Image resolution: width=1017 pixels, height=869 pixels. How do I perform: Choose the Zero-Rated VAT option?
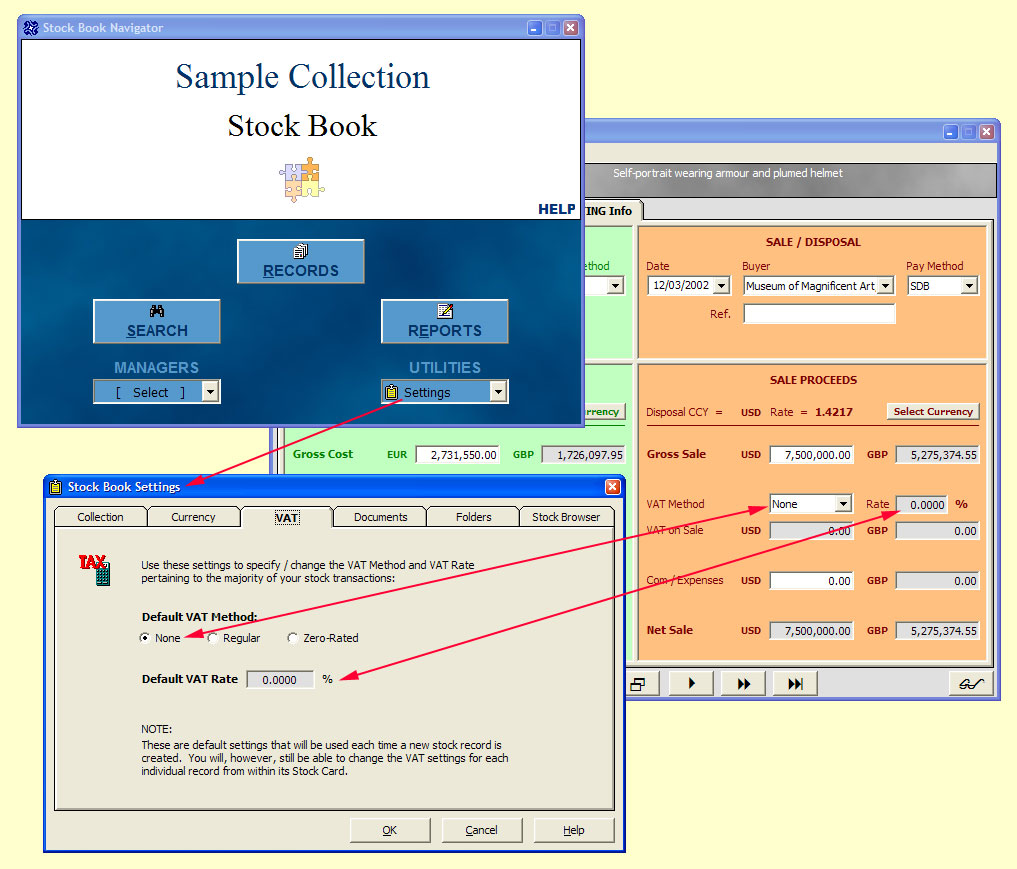292,637
